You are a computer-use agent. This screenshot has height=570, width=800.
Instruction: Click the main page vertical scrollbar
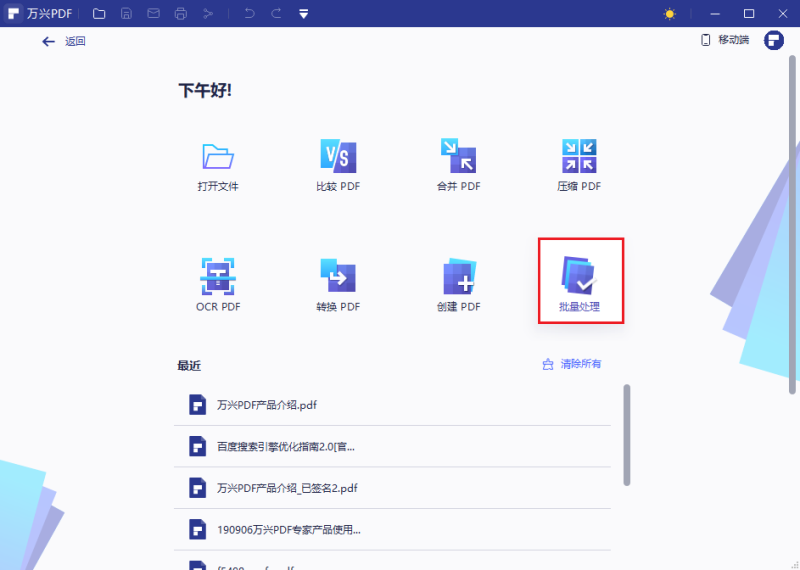[792, 225]
